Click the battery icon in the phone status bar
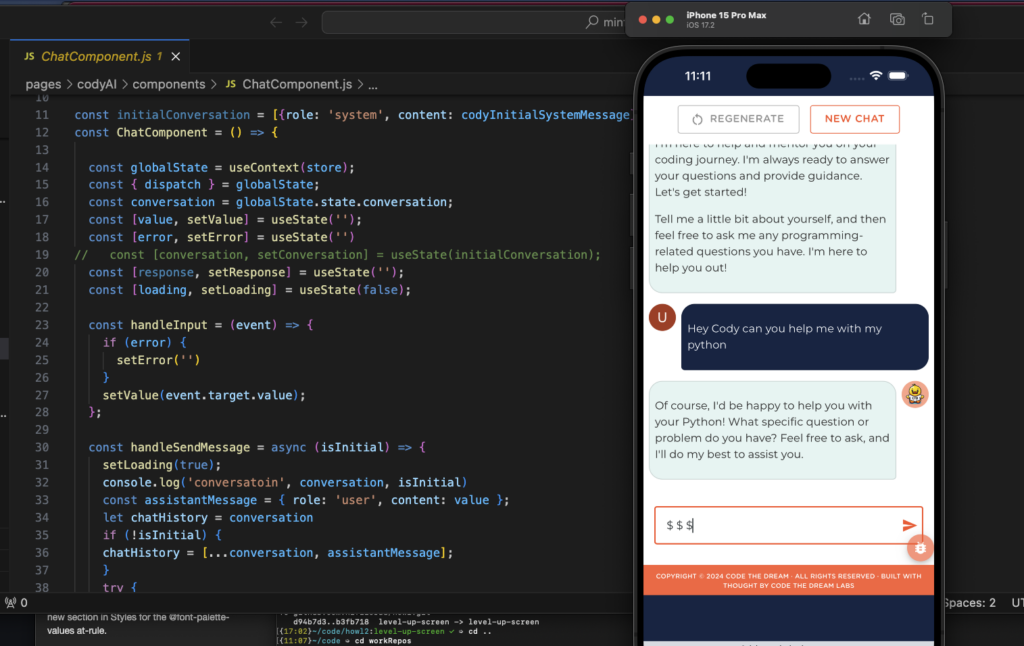Screen dimensions: 1024x646 coord(898,76)
